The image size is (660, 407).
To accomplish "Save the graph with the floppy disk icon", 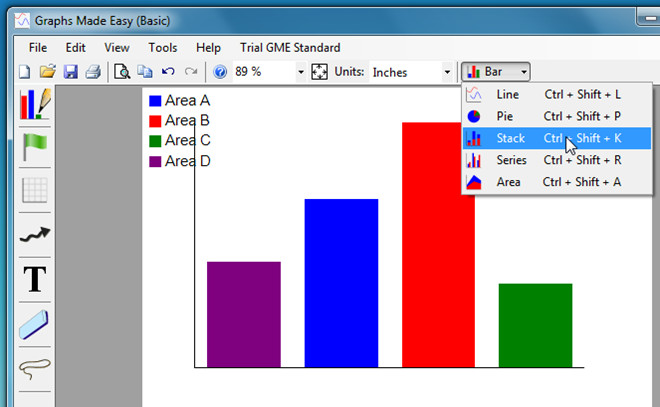I will [x=70, y=72].
